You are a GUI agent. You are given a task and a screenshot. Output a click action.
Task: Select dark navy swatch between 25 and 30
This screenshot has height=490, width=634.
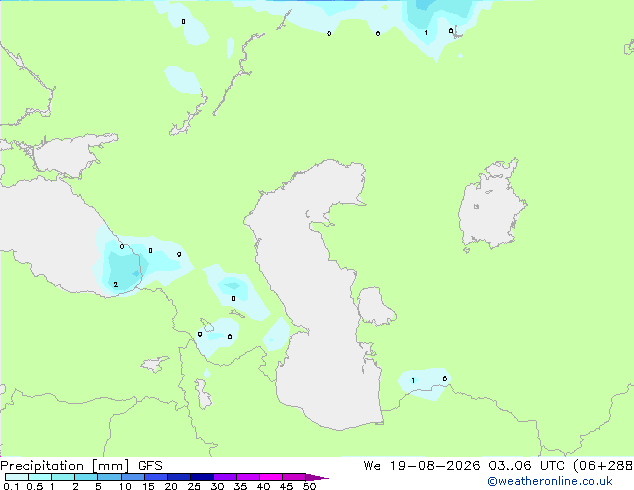[x=202, y=477]
